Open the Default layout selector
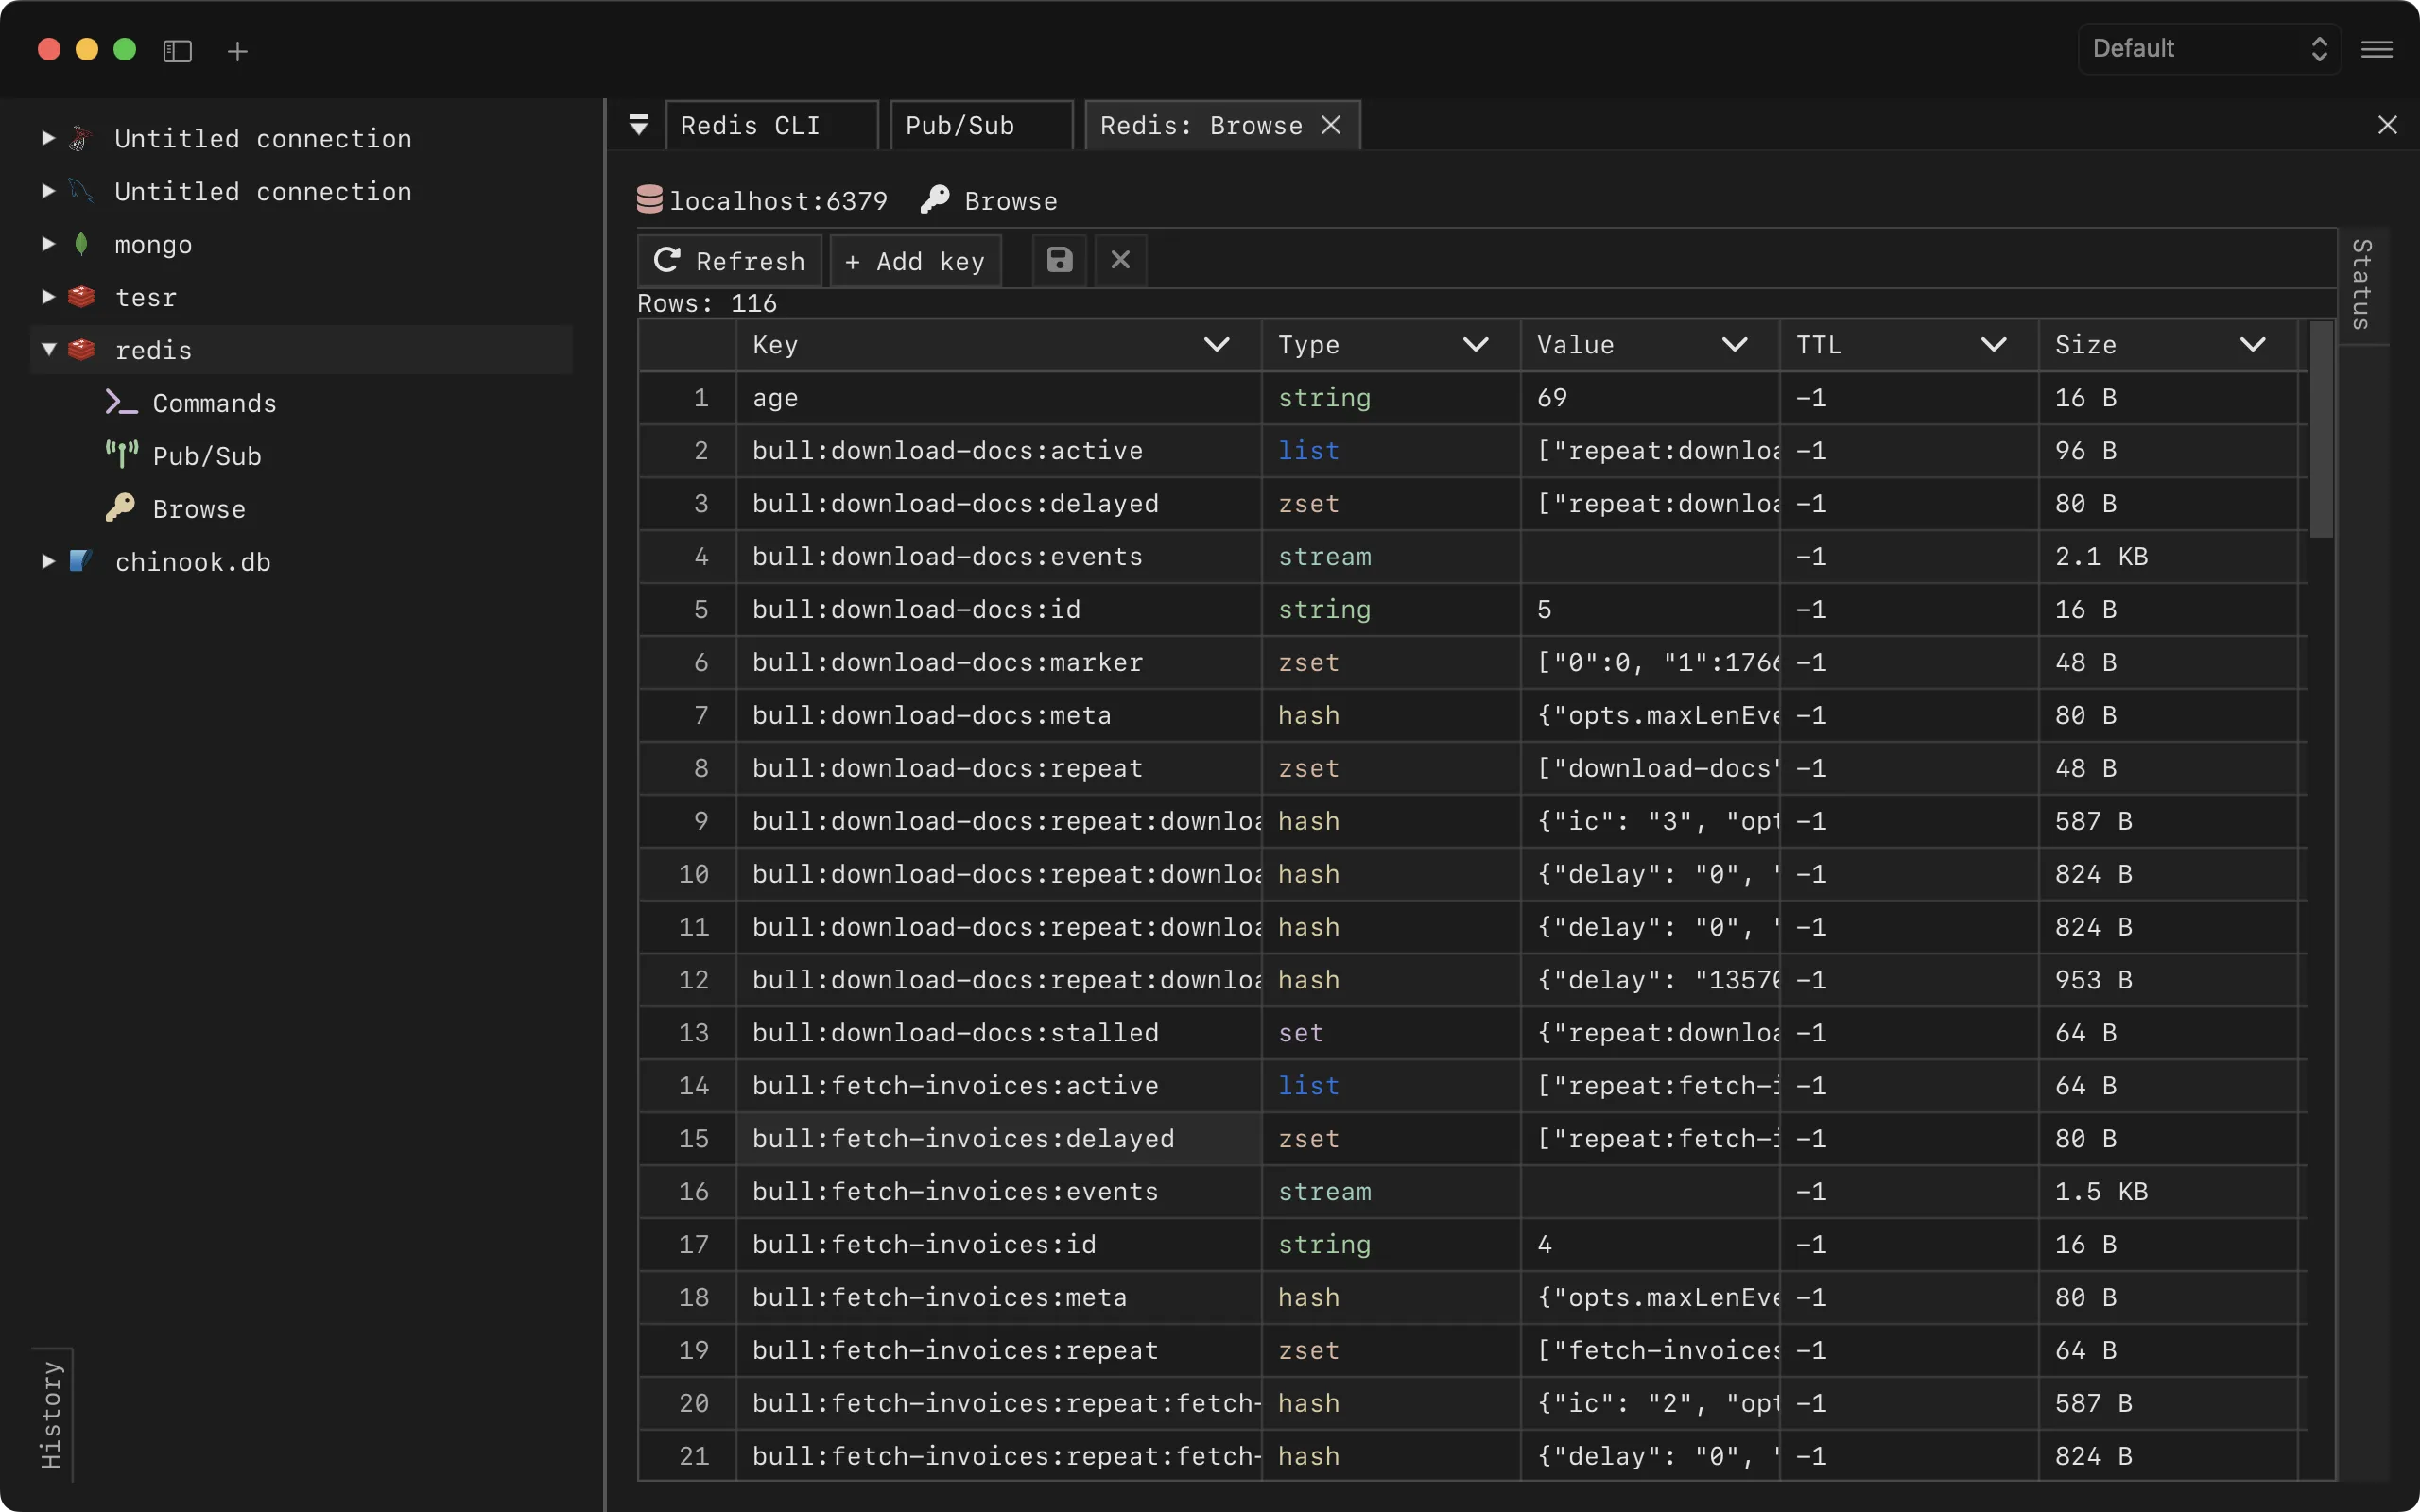 (2208, 49)
